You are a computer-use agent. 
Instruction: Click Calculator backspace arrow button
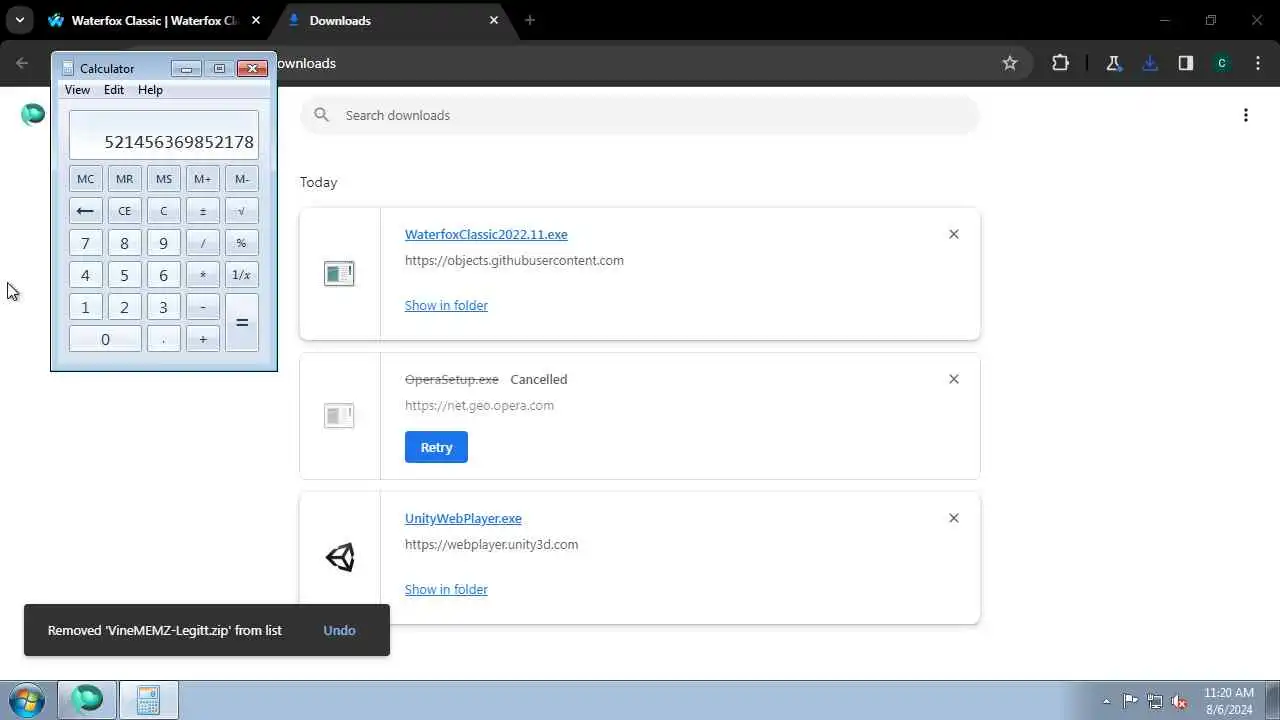coord(85,211)
